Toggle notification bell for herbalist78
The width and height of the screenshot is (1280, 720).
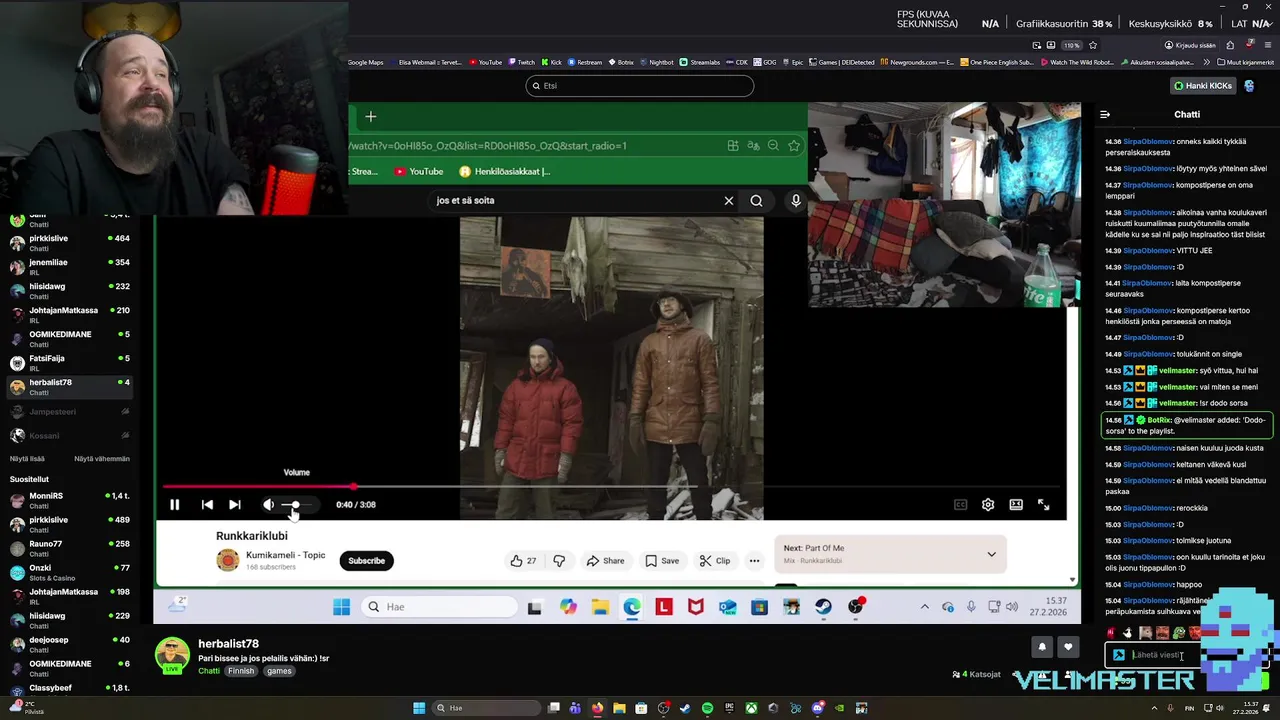tap(1042, 647)
